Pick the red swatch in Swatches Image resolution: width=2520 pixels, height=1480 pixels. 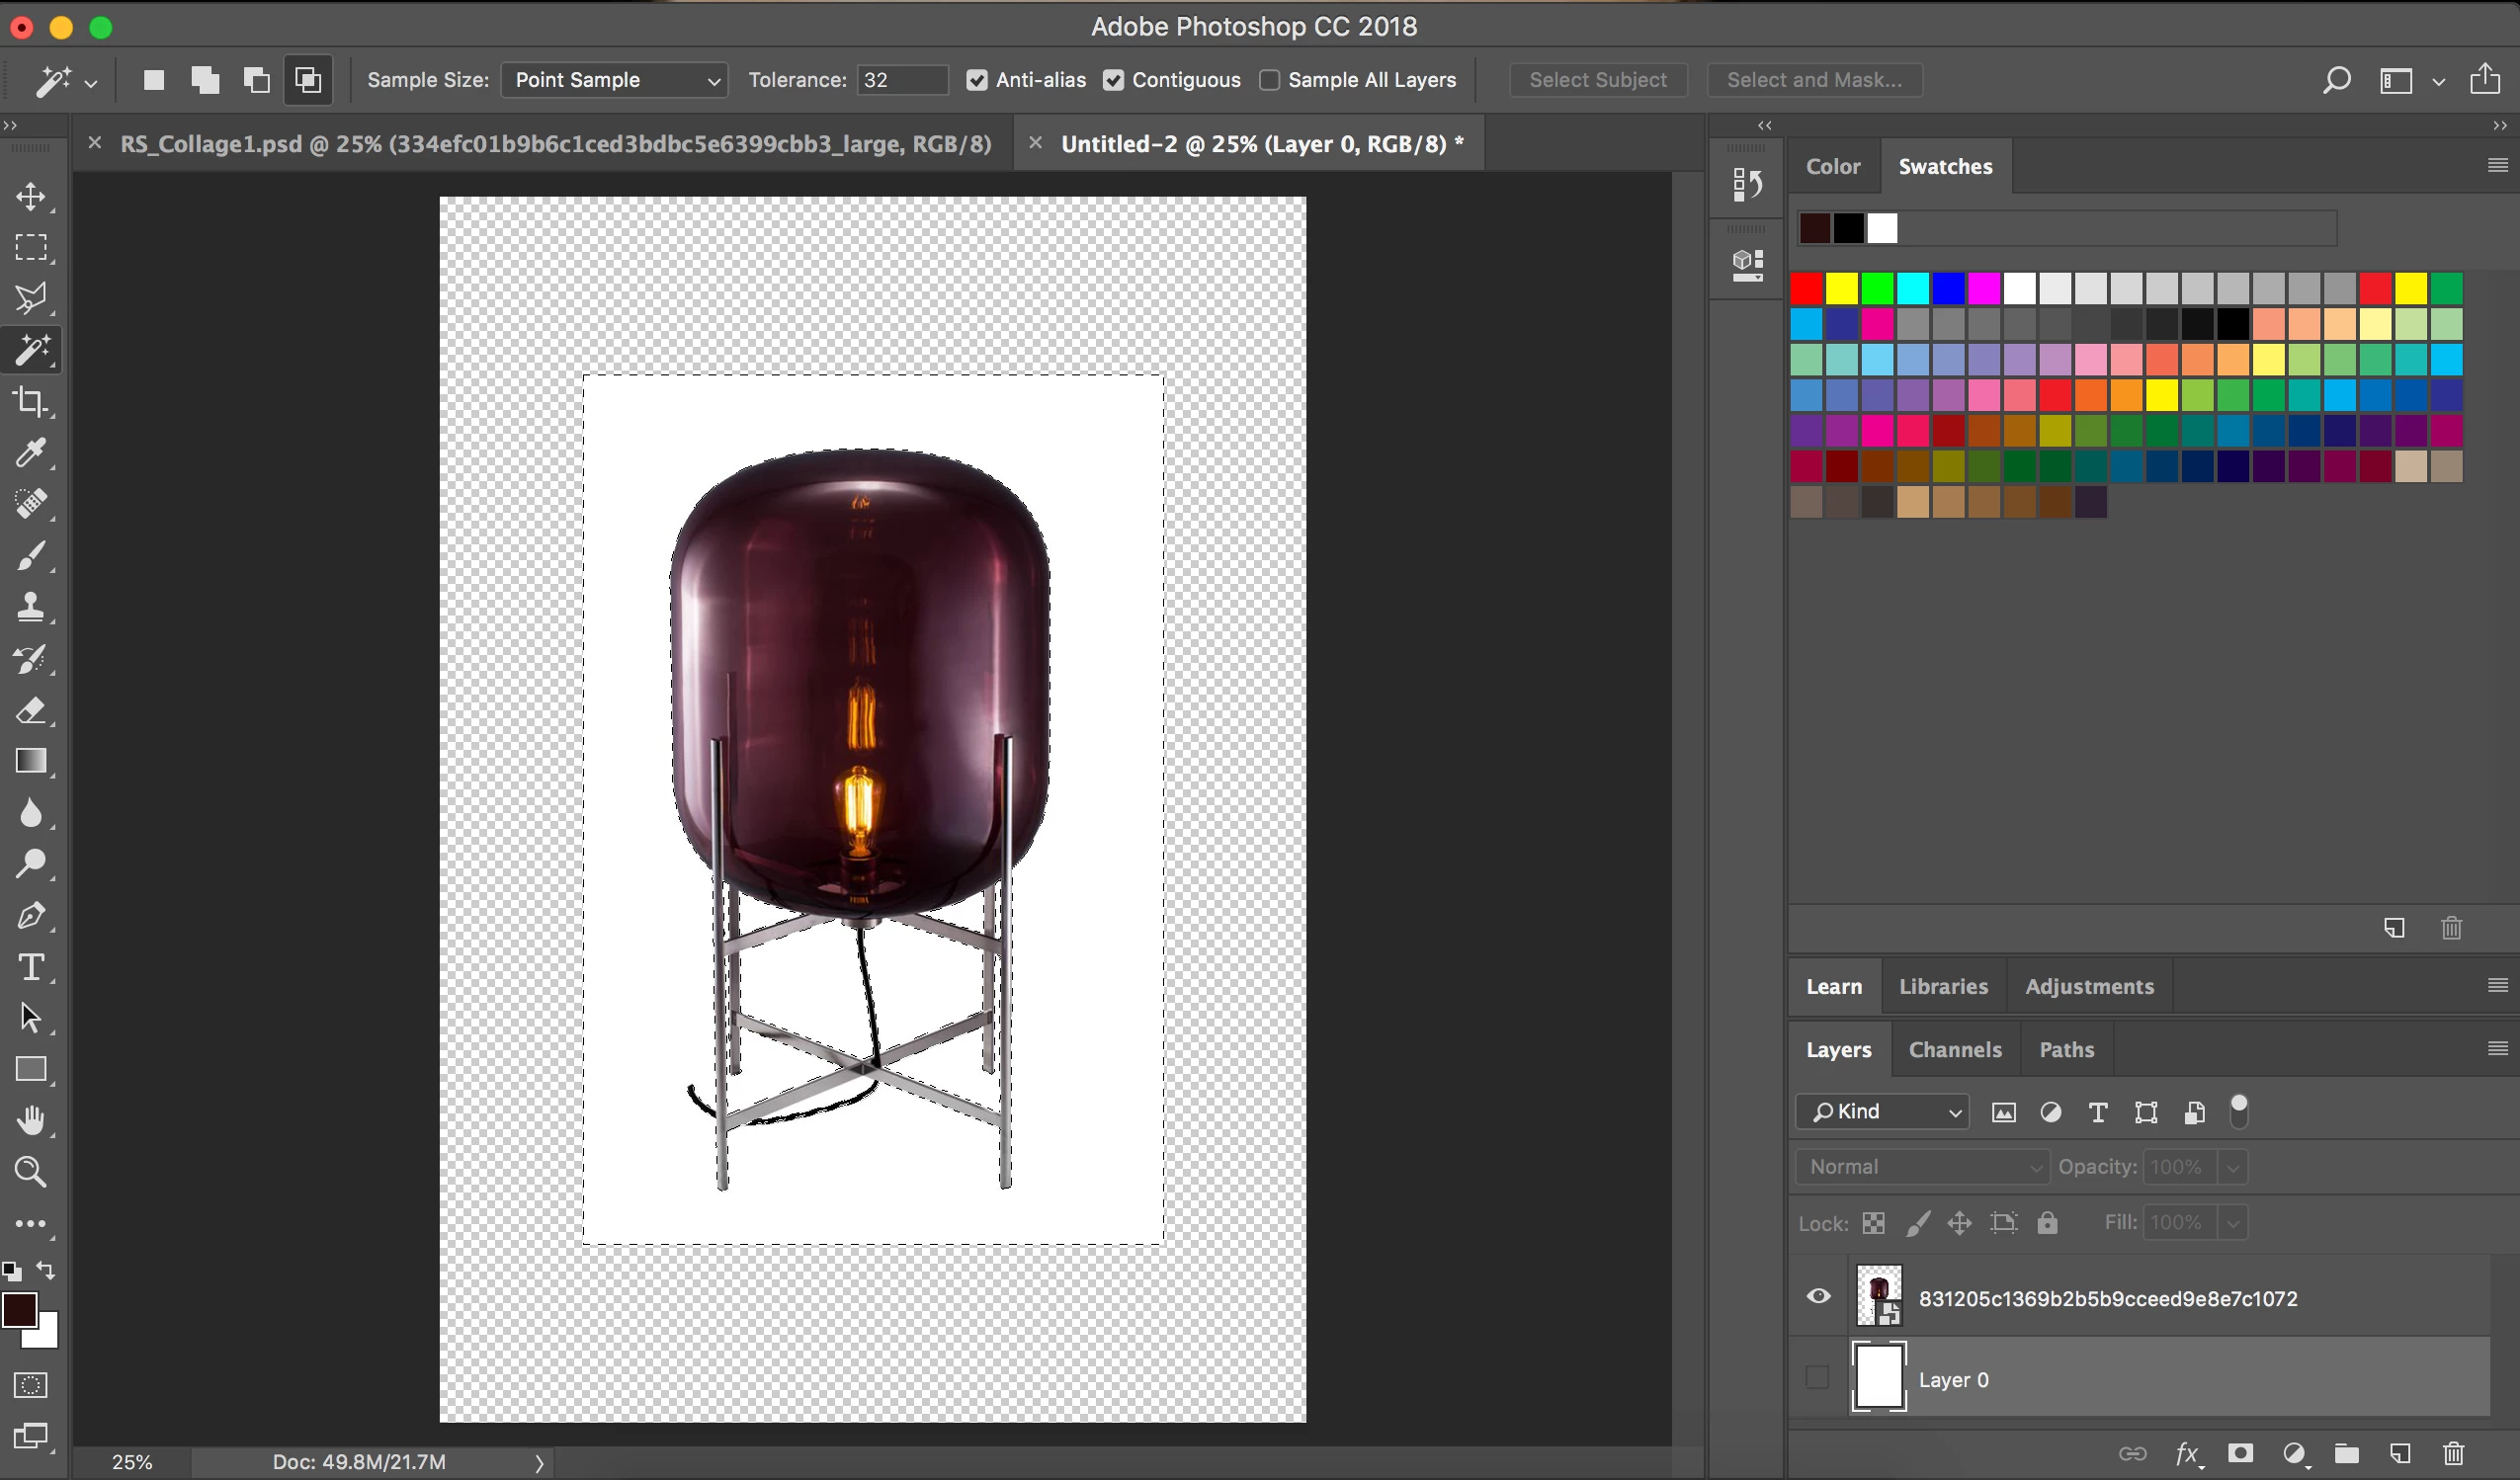(1806, 289)
